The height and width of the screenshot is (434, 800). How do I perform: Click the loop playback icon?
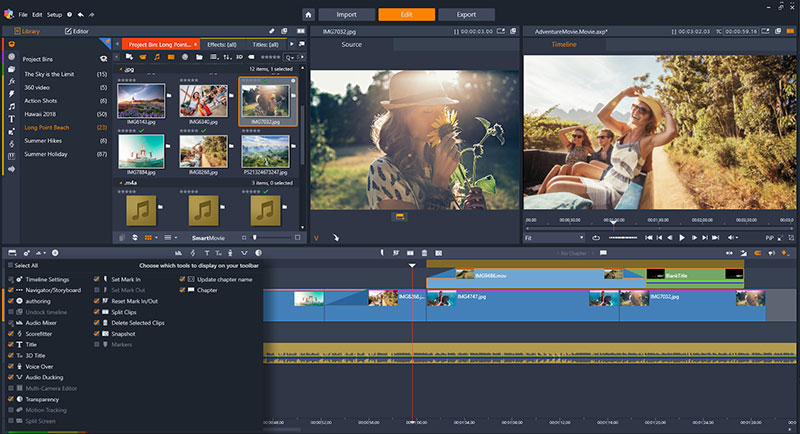click(595, 237)
